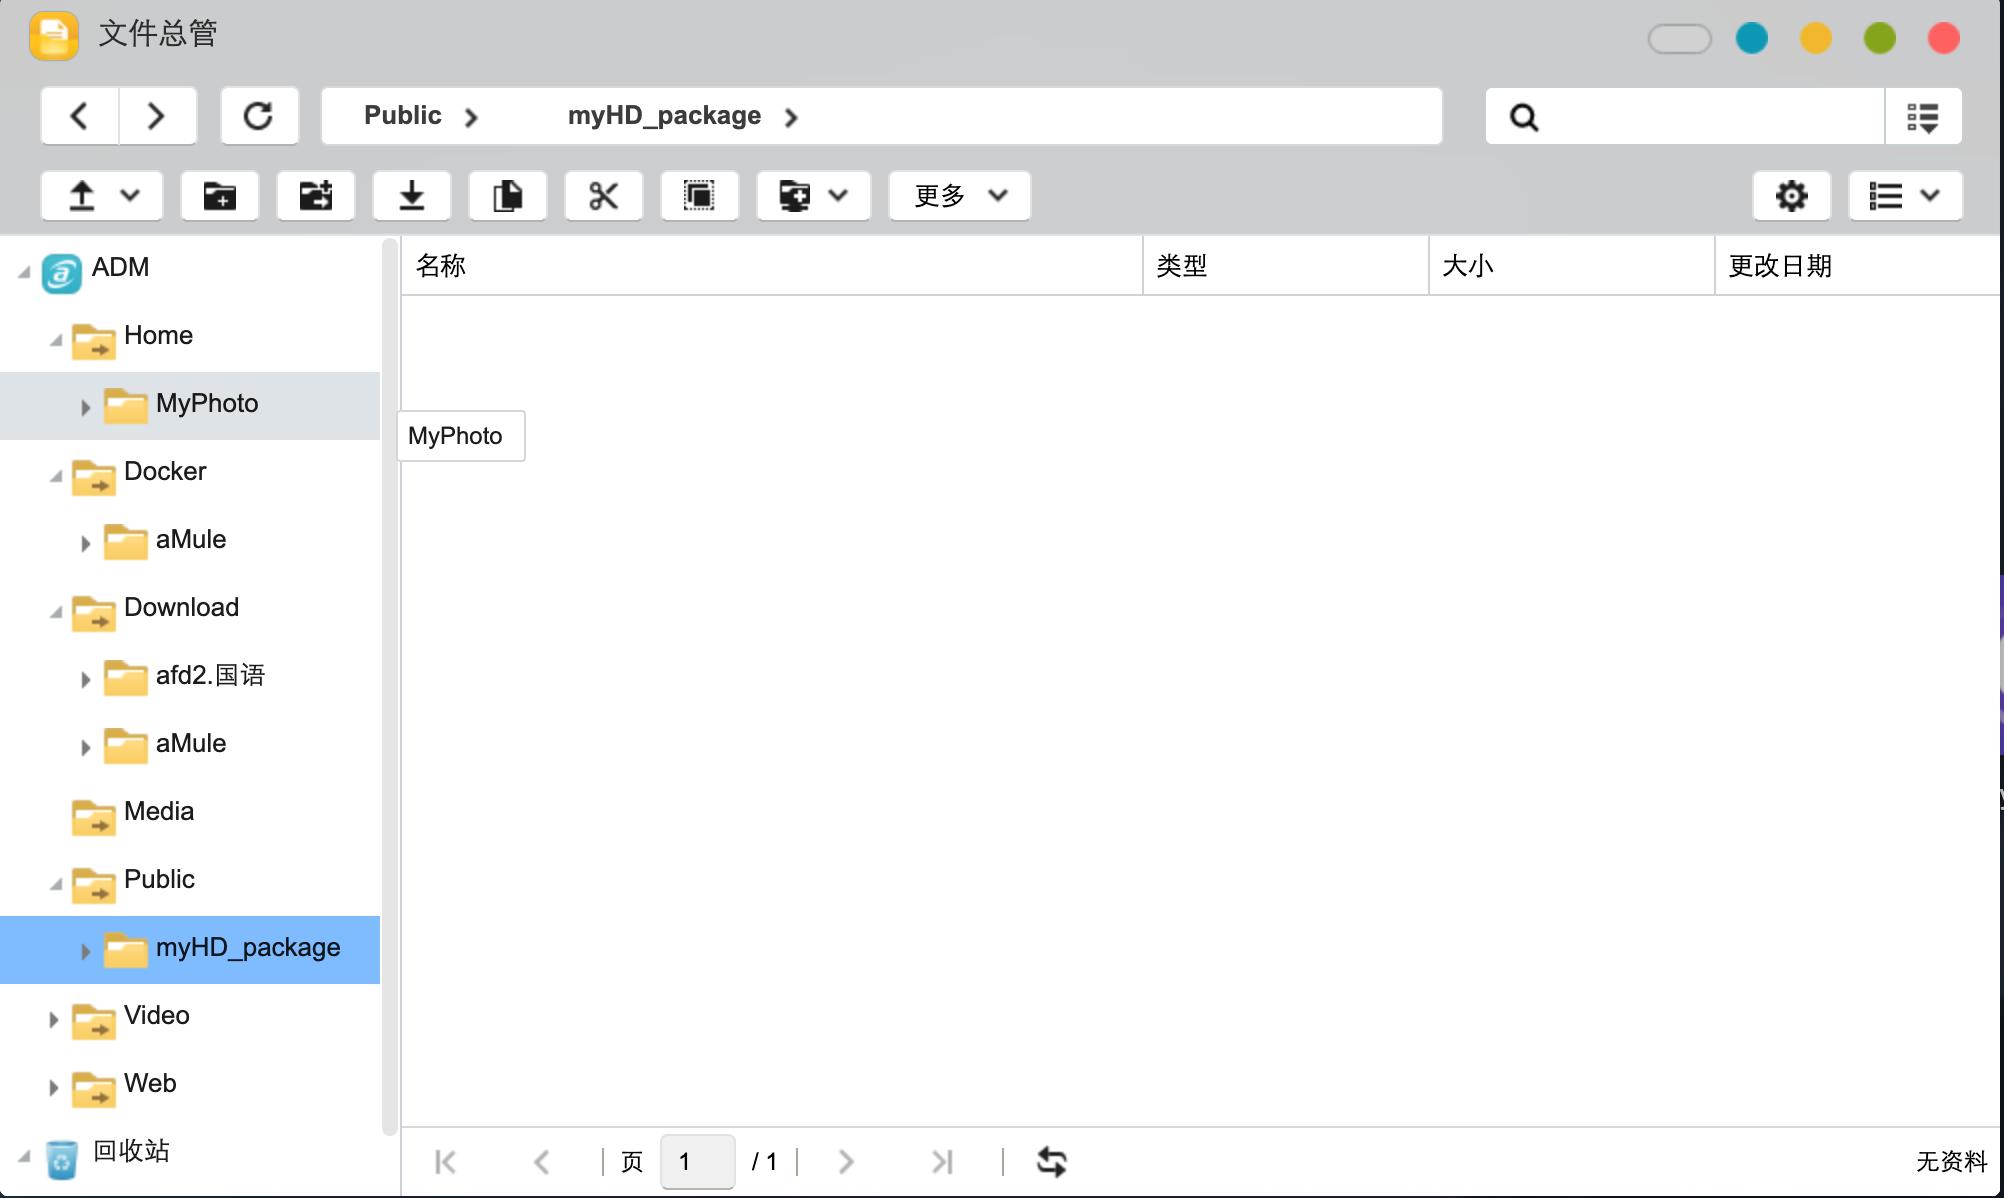This screenshot has height=1198, width=2004.
Task: Click the create new folder icon
Action: click(x=220, y=195)
